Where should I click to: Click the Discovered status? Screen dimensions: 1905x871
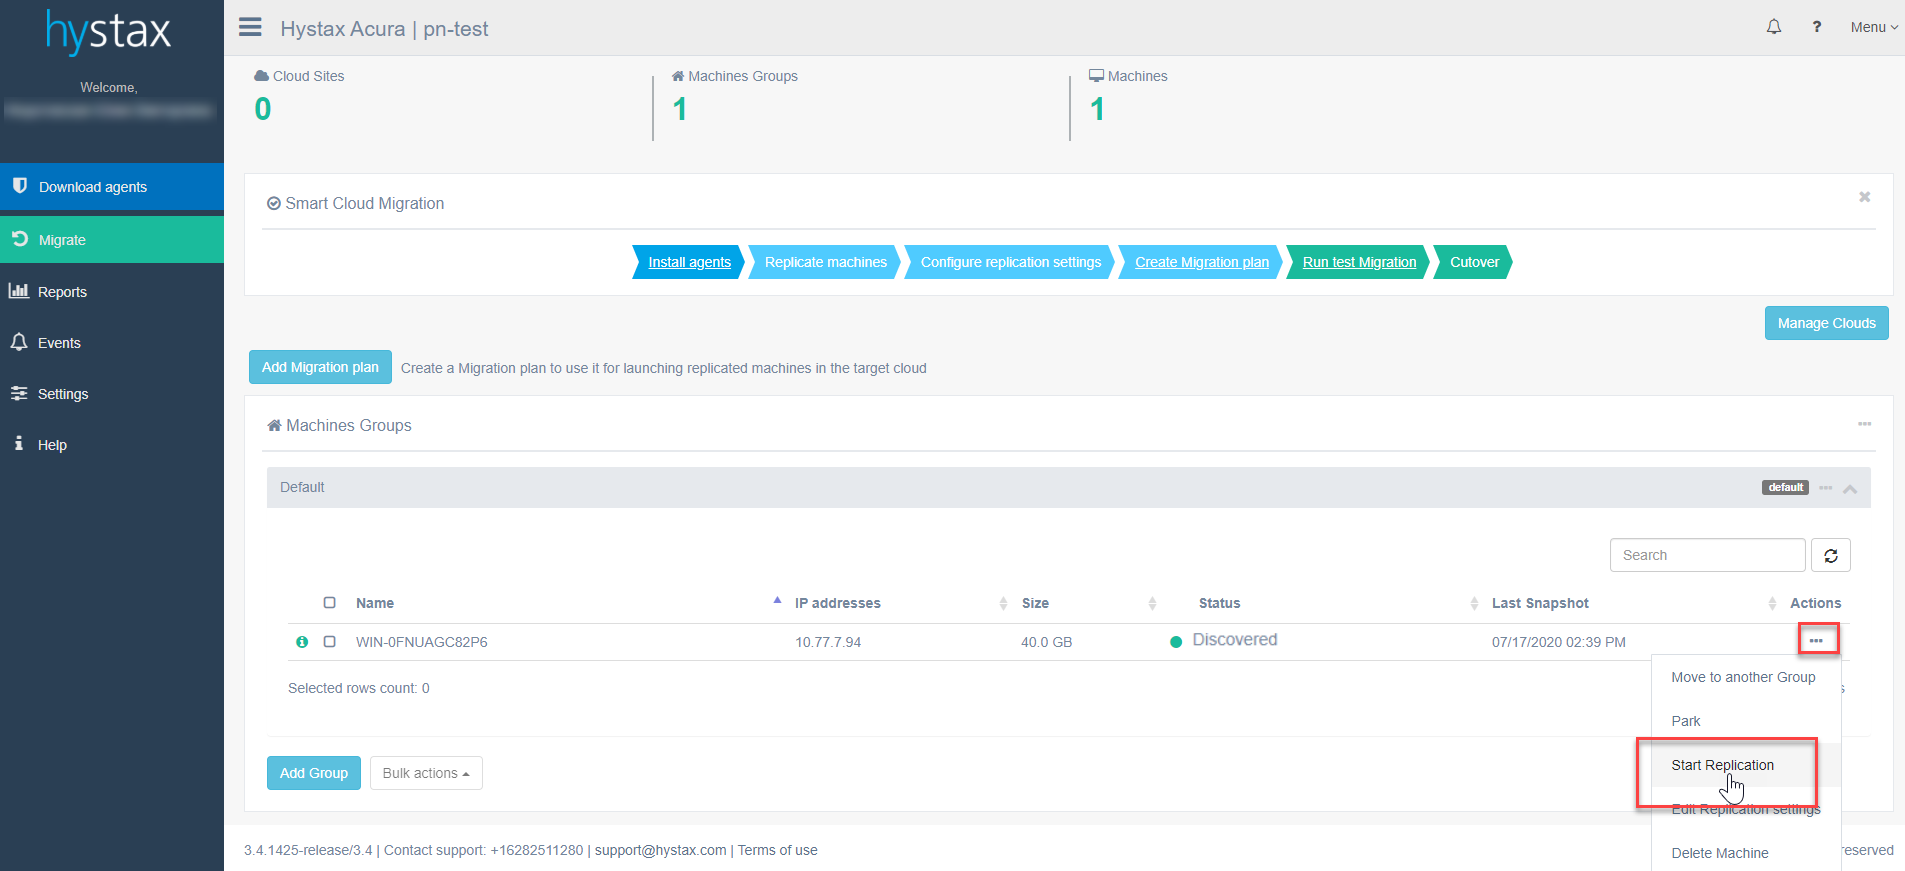(1234, 640)
